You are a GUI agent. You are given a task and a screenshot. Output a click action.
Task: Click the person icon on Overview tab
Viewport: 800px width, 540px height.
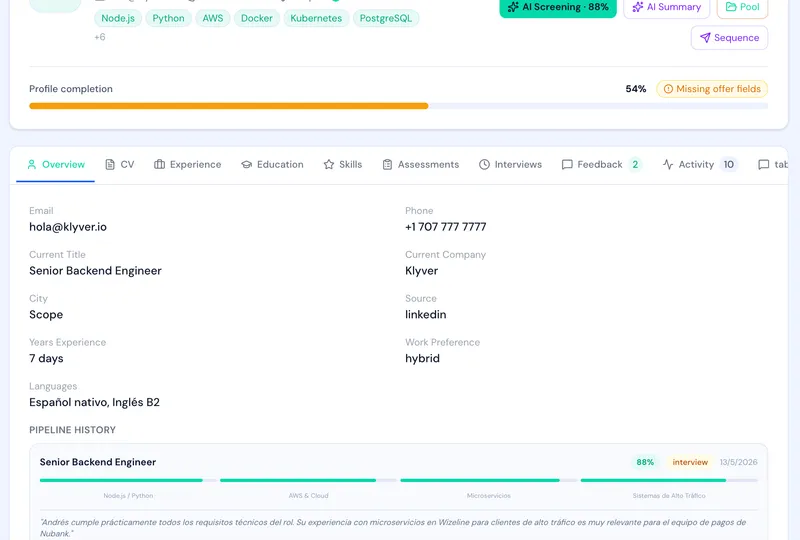click(32, 164)
